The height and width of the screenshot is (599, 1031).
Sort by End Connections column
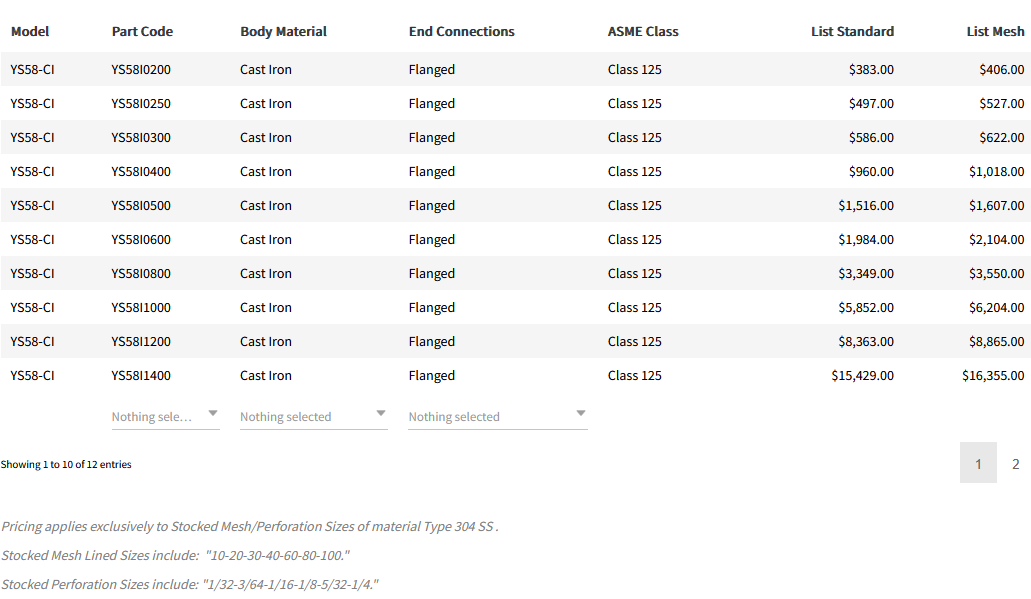461,32
